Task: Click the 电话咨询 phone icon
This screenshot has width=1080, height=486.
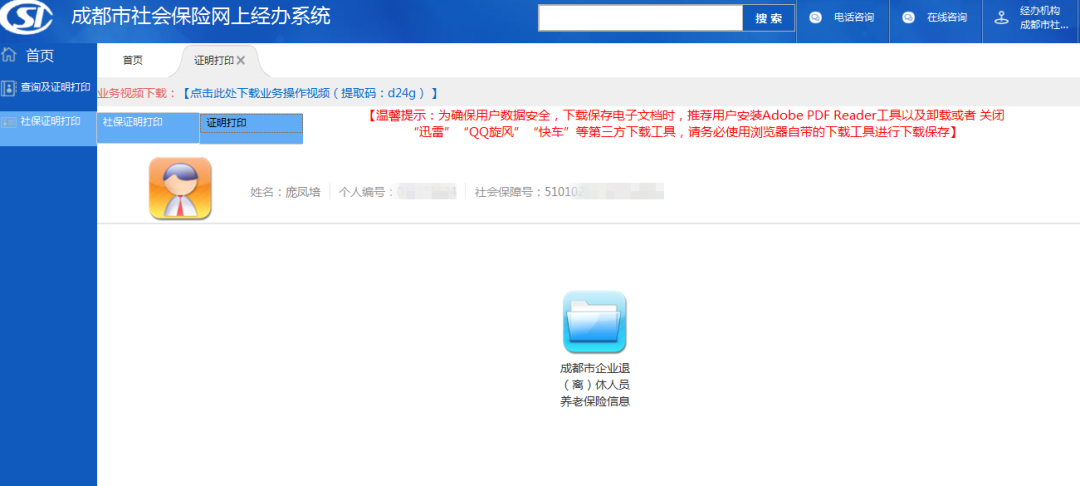Action: tap(815, 18)
